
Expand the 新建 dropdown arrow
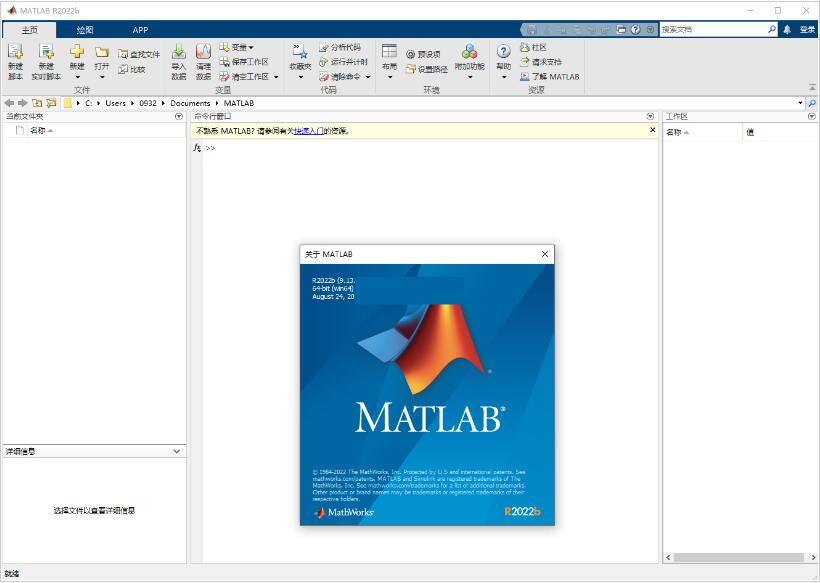77,77
